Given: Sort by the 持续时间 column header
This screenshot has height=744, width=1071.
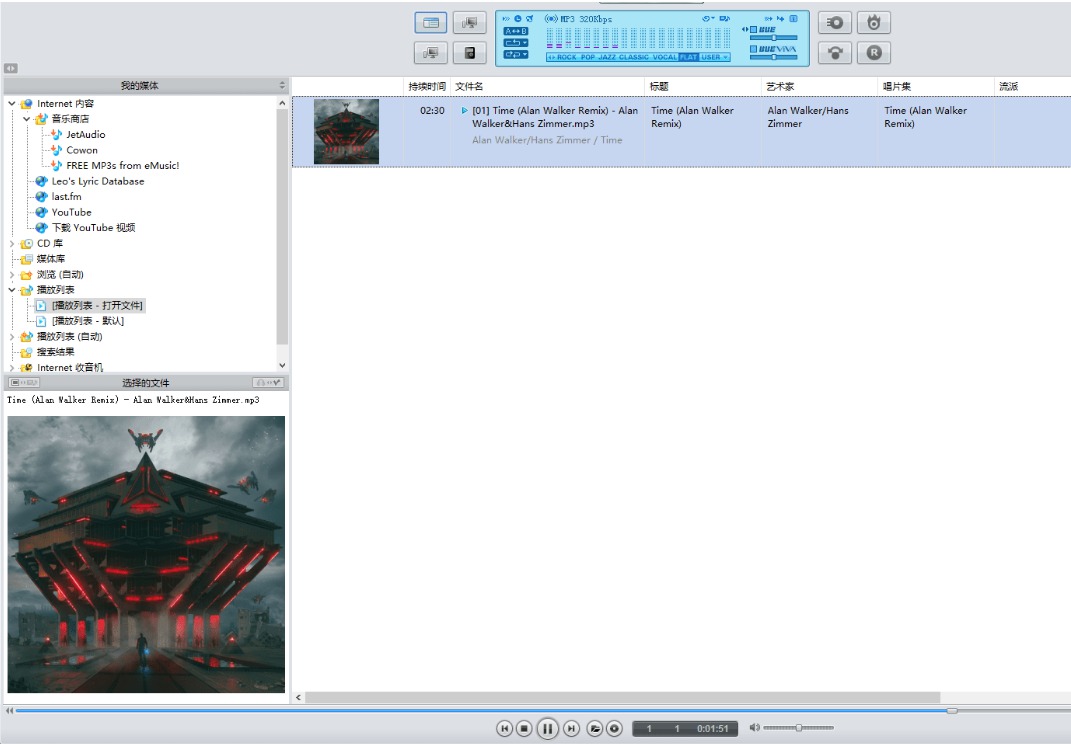Looking at the screenshot, I should tap(427, 86).
